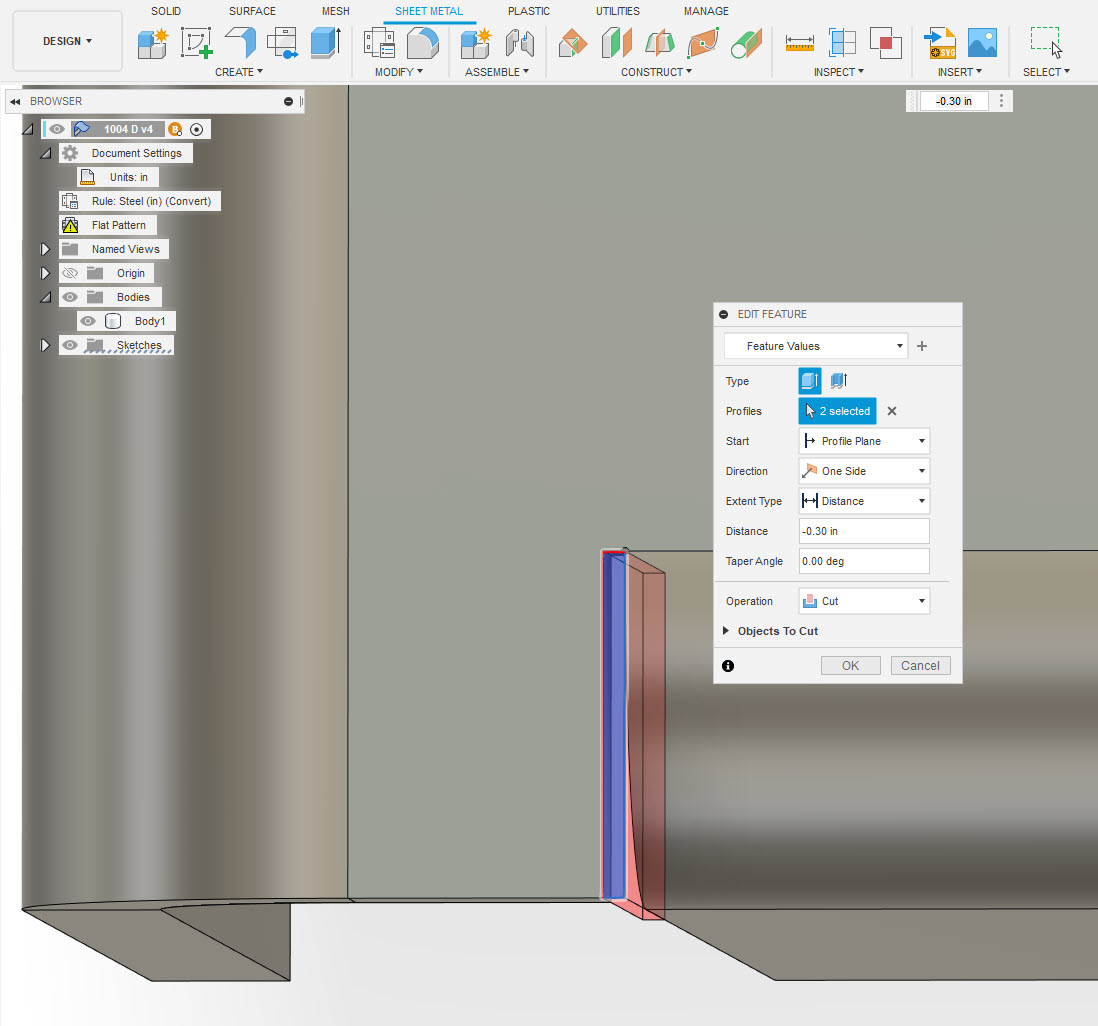This screenshot has width=1098, height=1026.
Task: Hide Body1 using its eye icon
Action: (x=87, y=320)
